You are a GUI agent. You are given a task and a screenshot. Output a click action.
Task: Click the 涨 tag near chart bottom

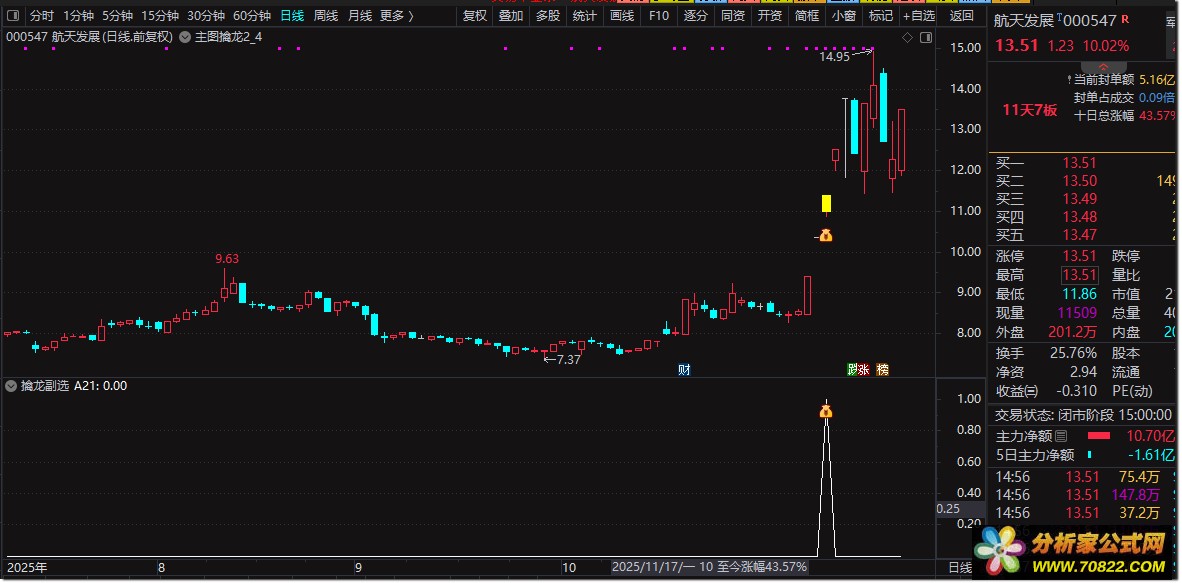point(864,370)
